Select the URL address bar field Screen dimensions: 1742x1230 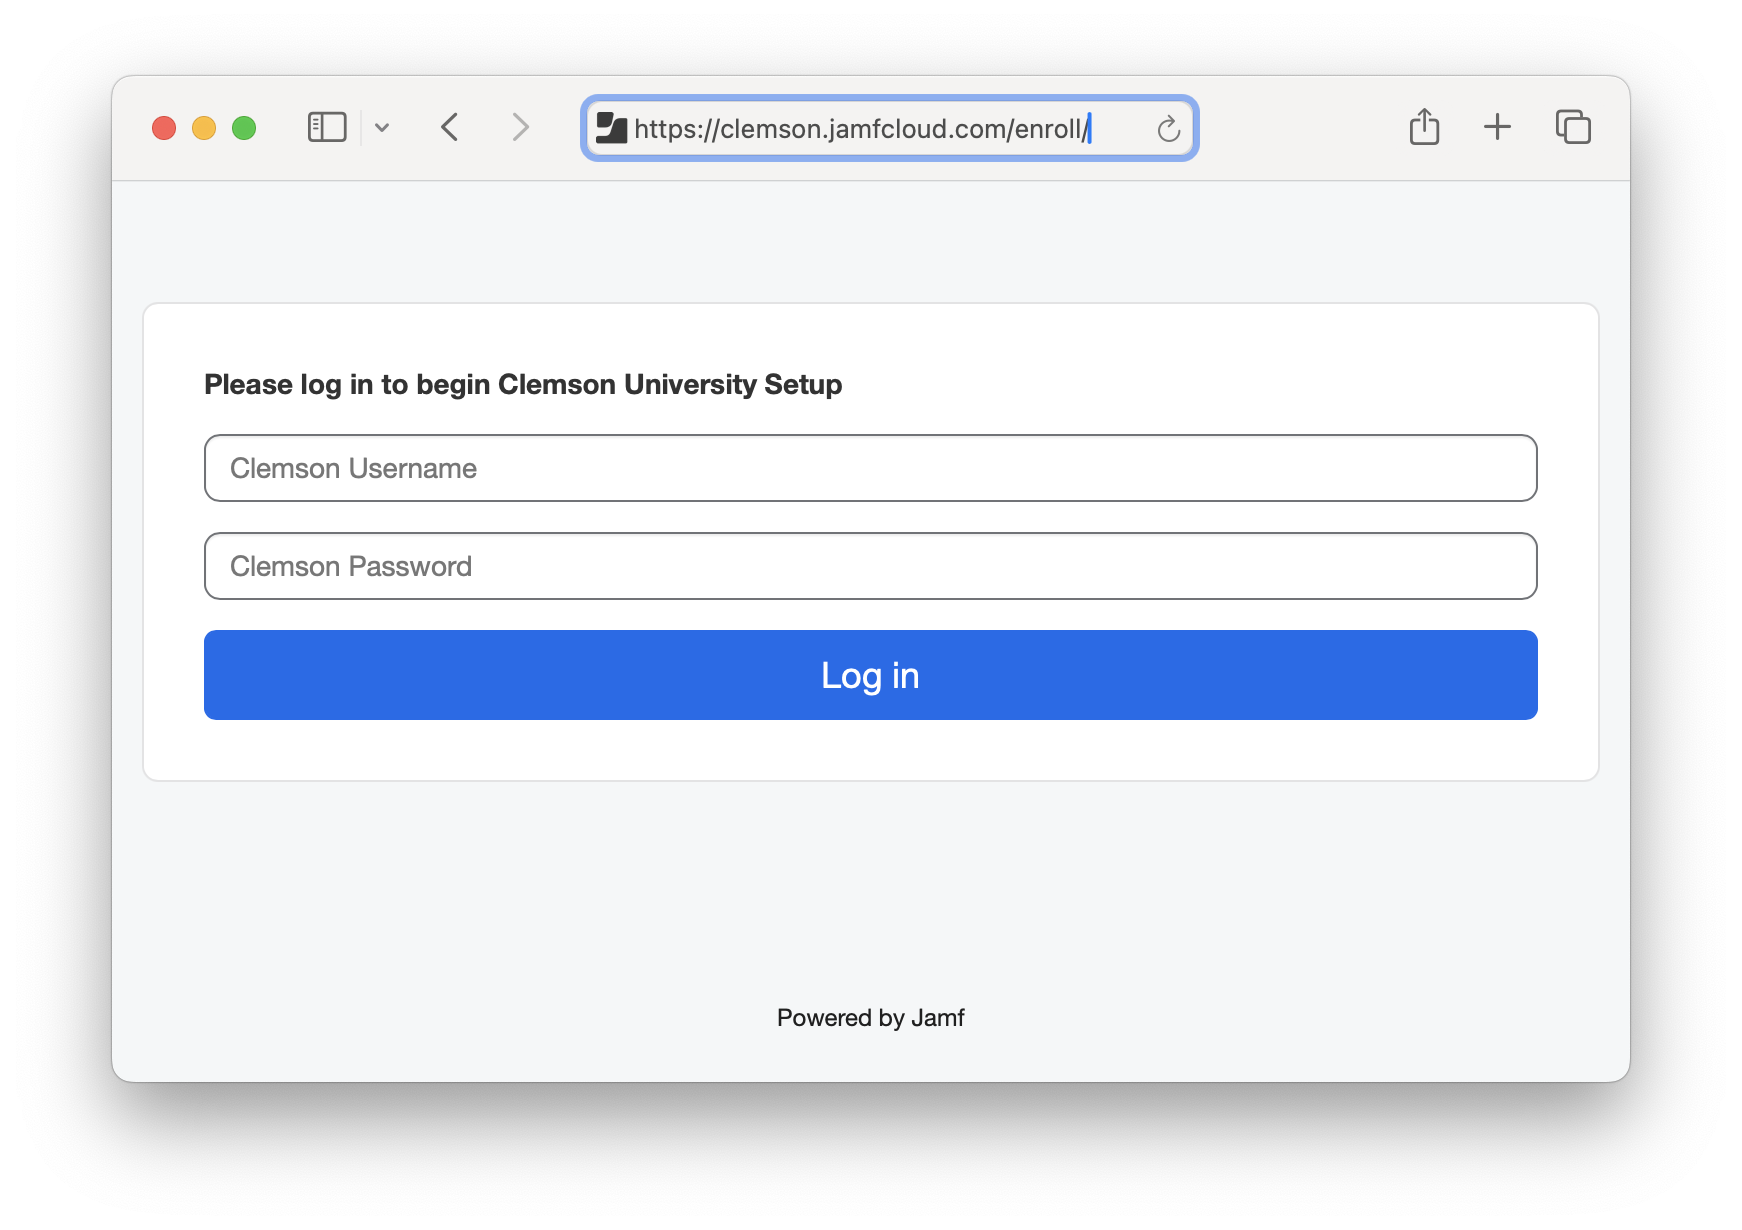point(889,128)
